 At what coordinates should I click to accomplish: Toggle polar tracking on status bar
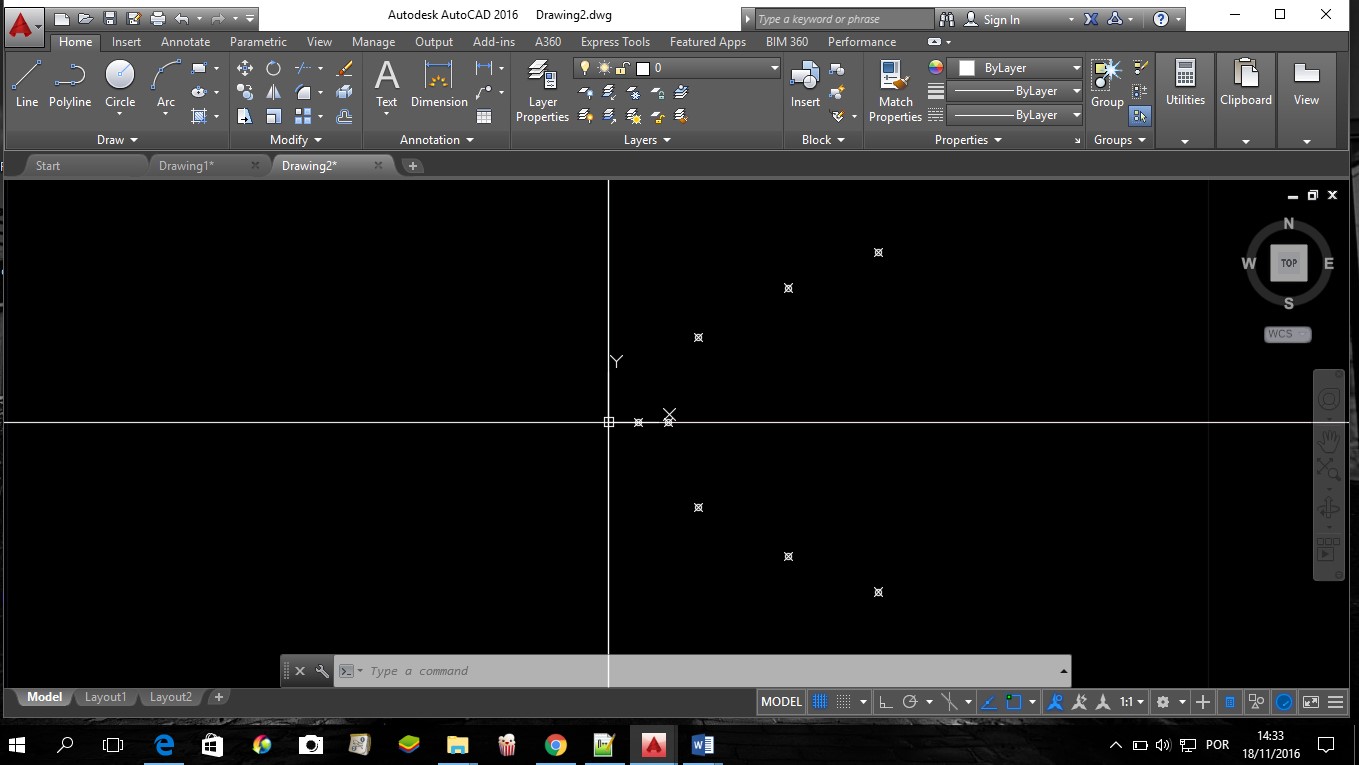910,702
